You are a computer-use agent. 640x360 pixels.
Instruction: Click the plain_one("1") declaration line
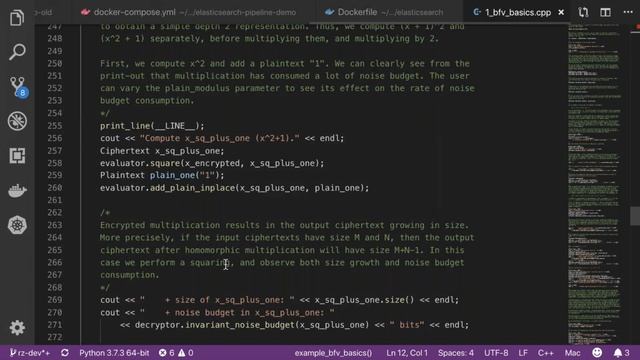click(162, 175)
